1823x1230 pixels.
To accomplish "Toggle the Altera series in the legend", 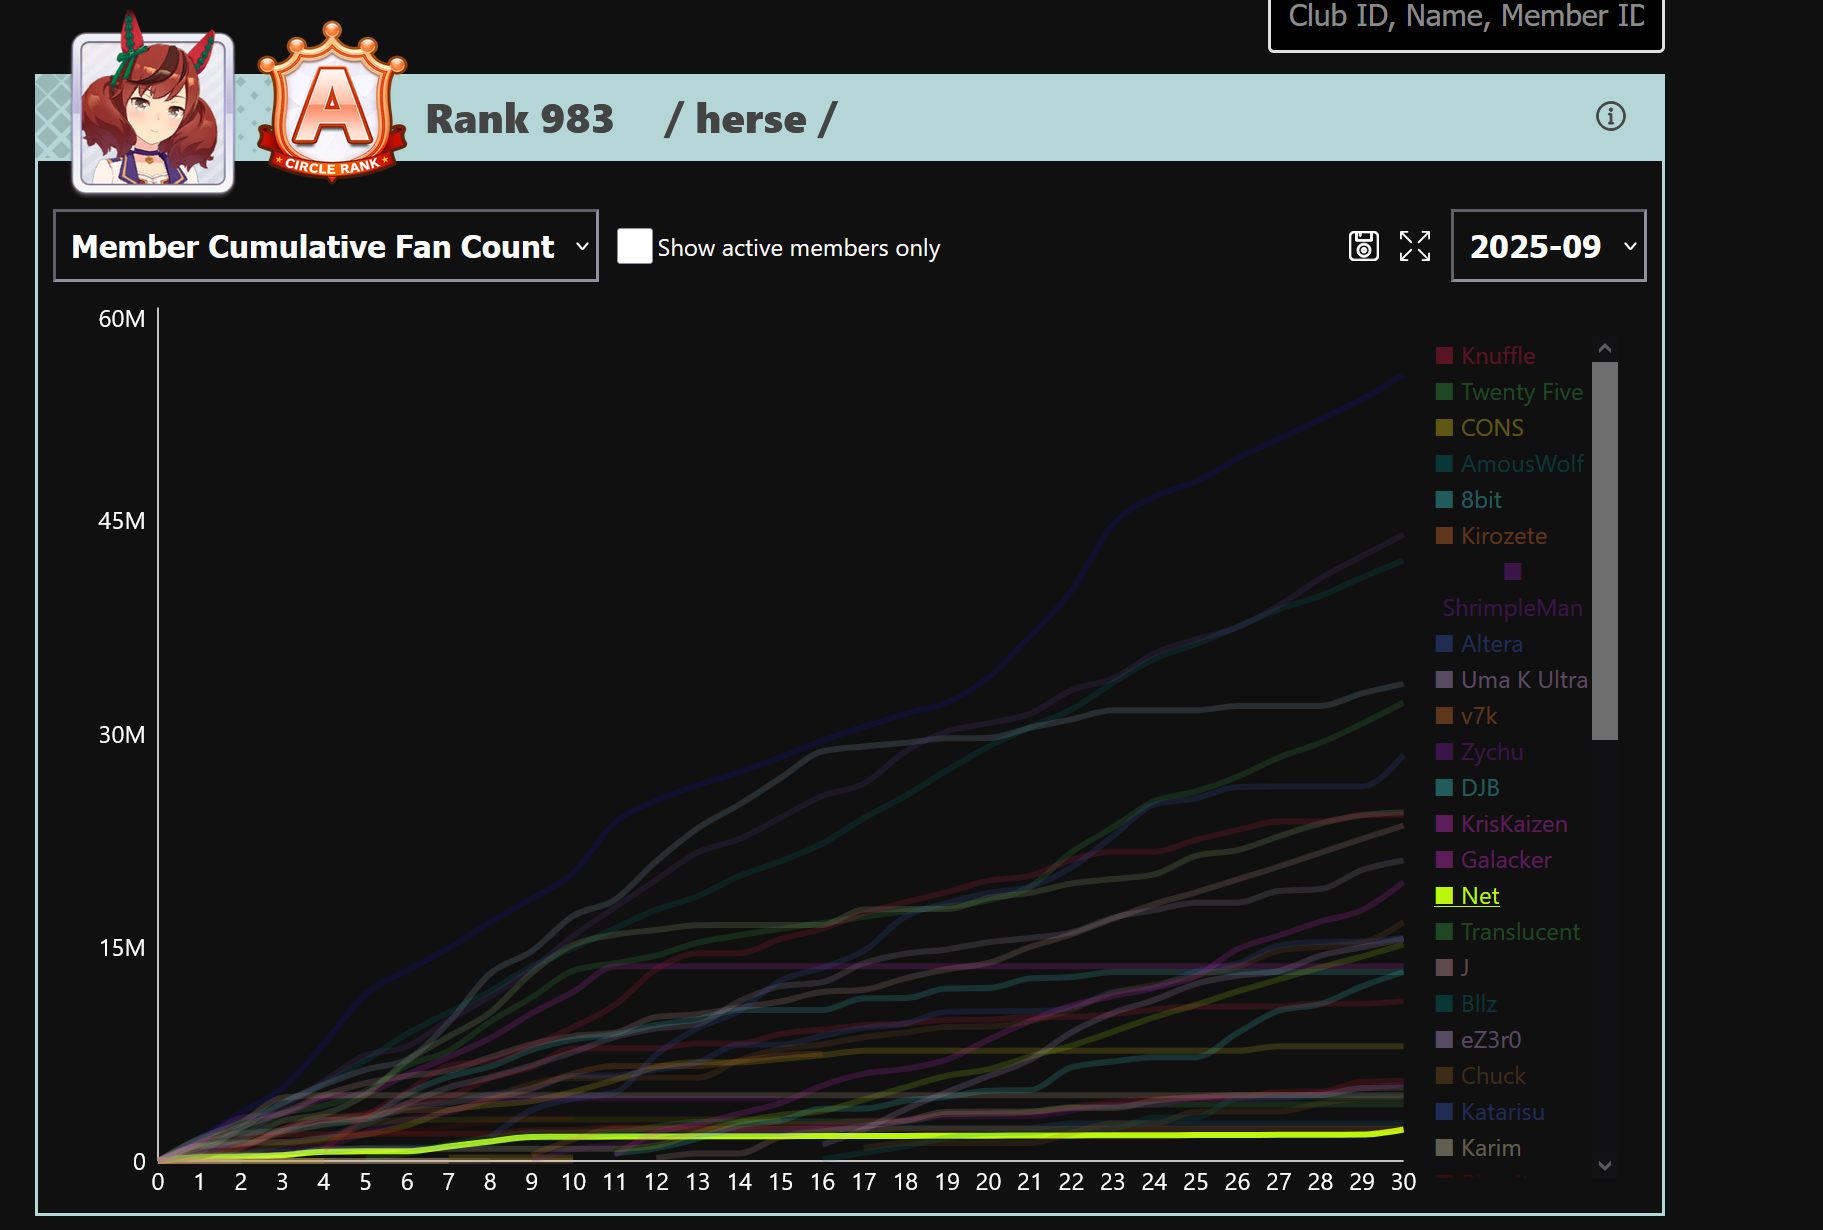I will pos(1480,644).
